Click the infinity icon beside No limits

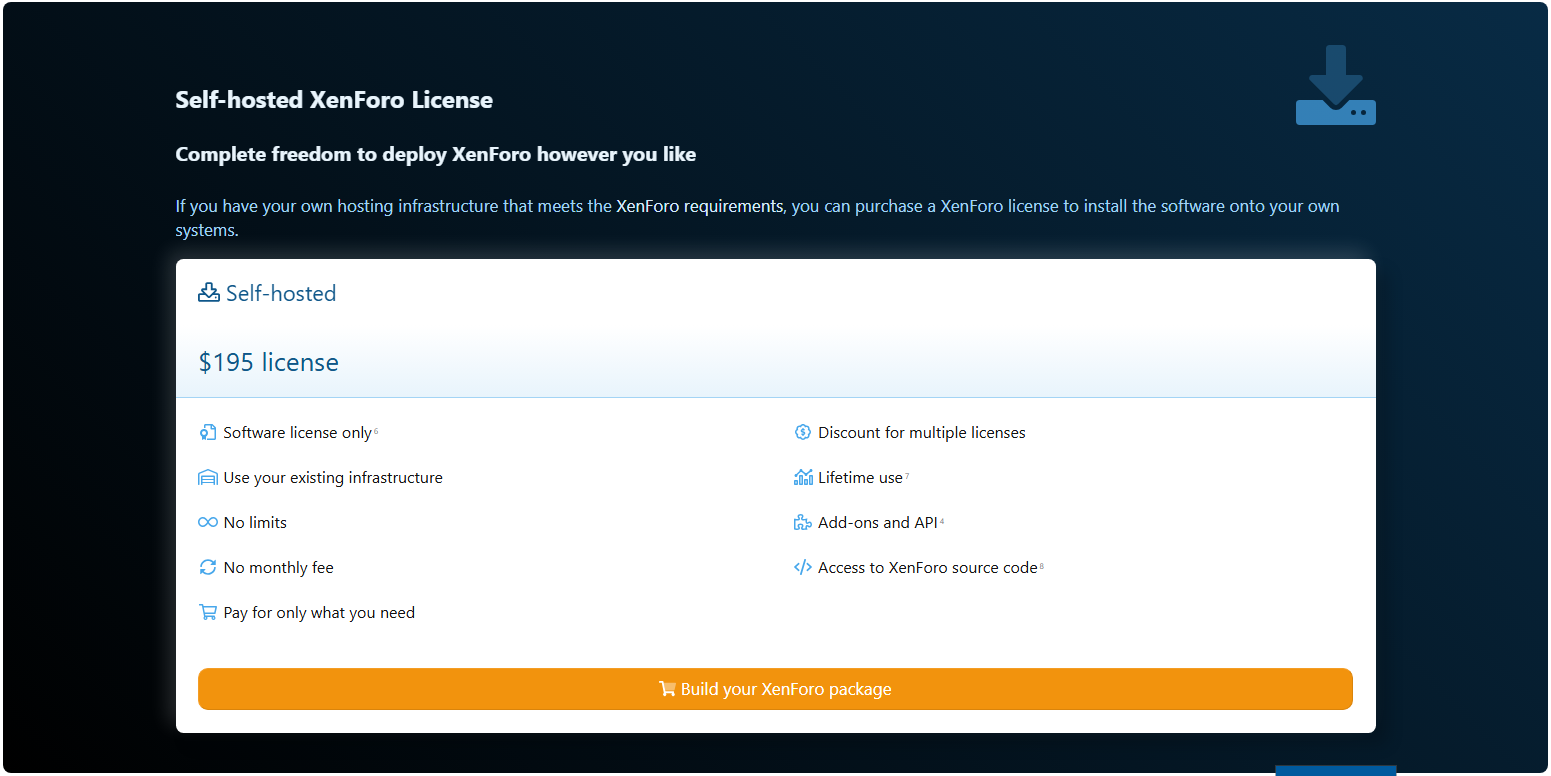208,523
